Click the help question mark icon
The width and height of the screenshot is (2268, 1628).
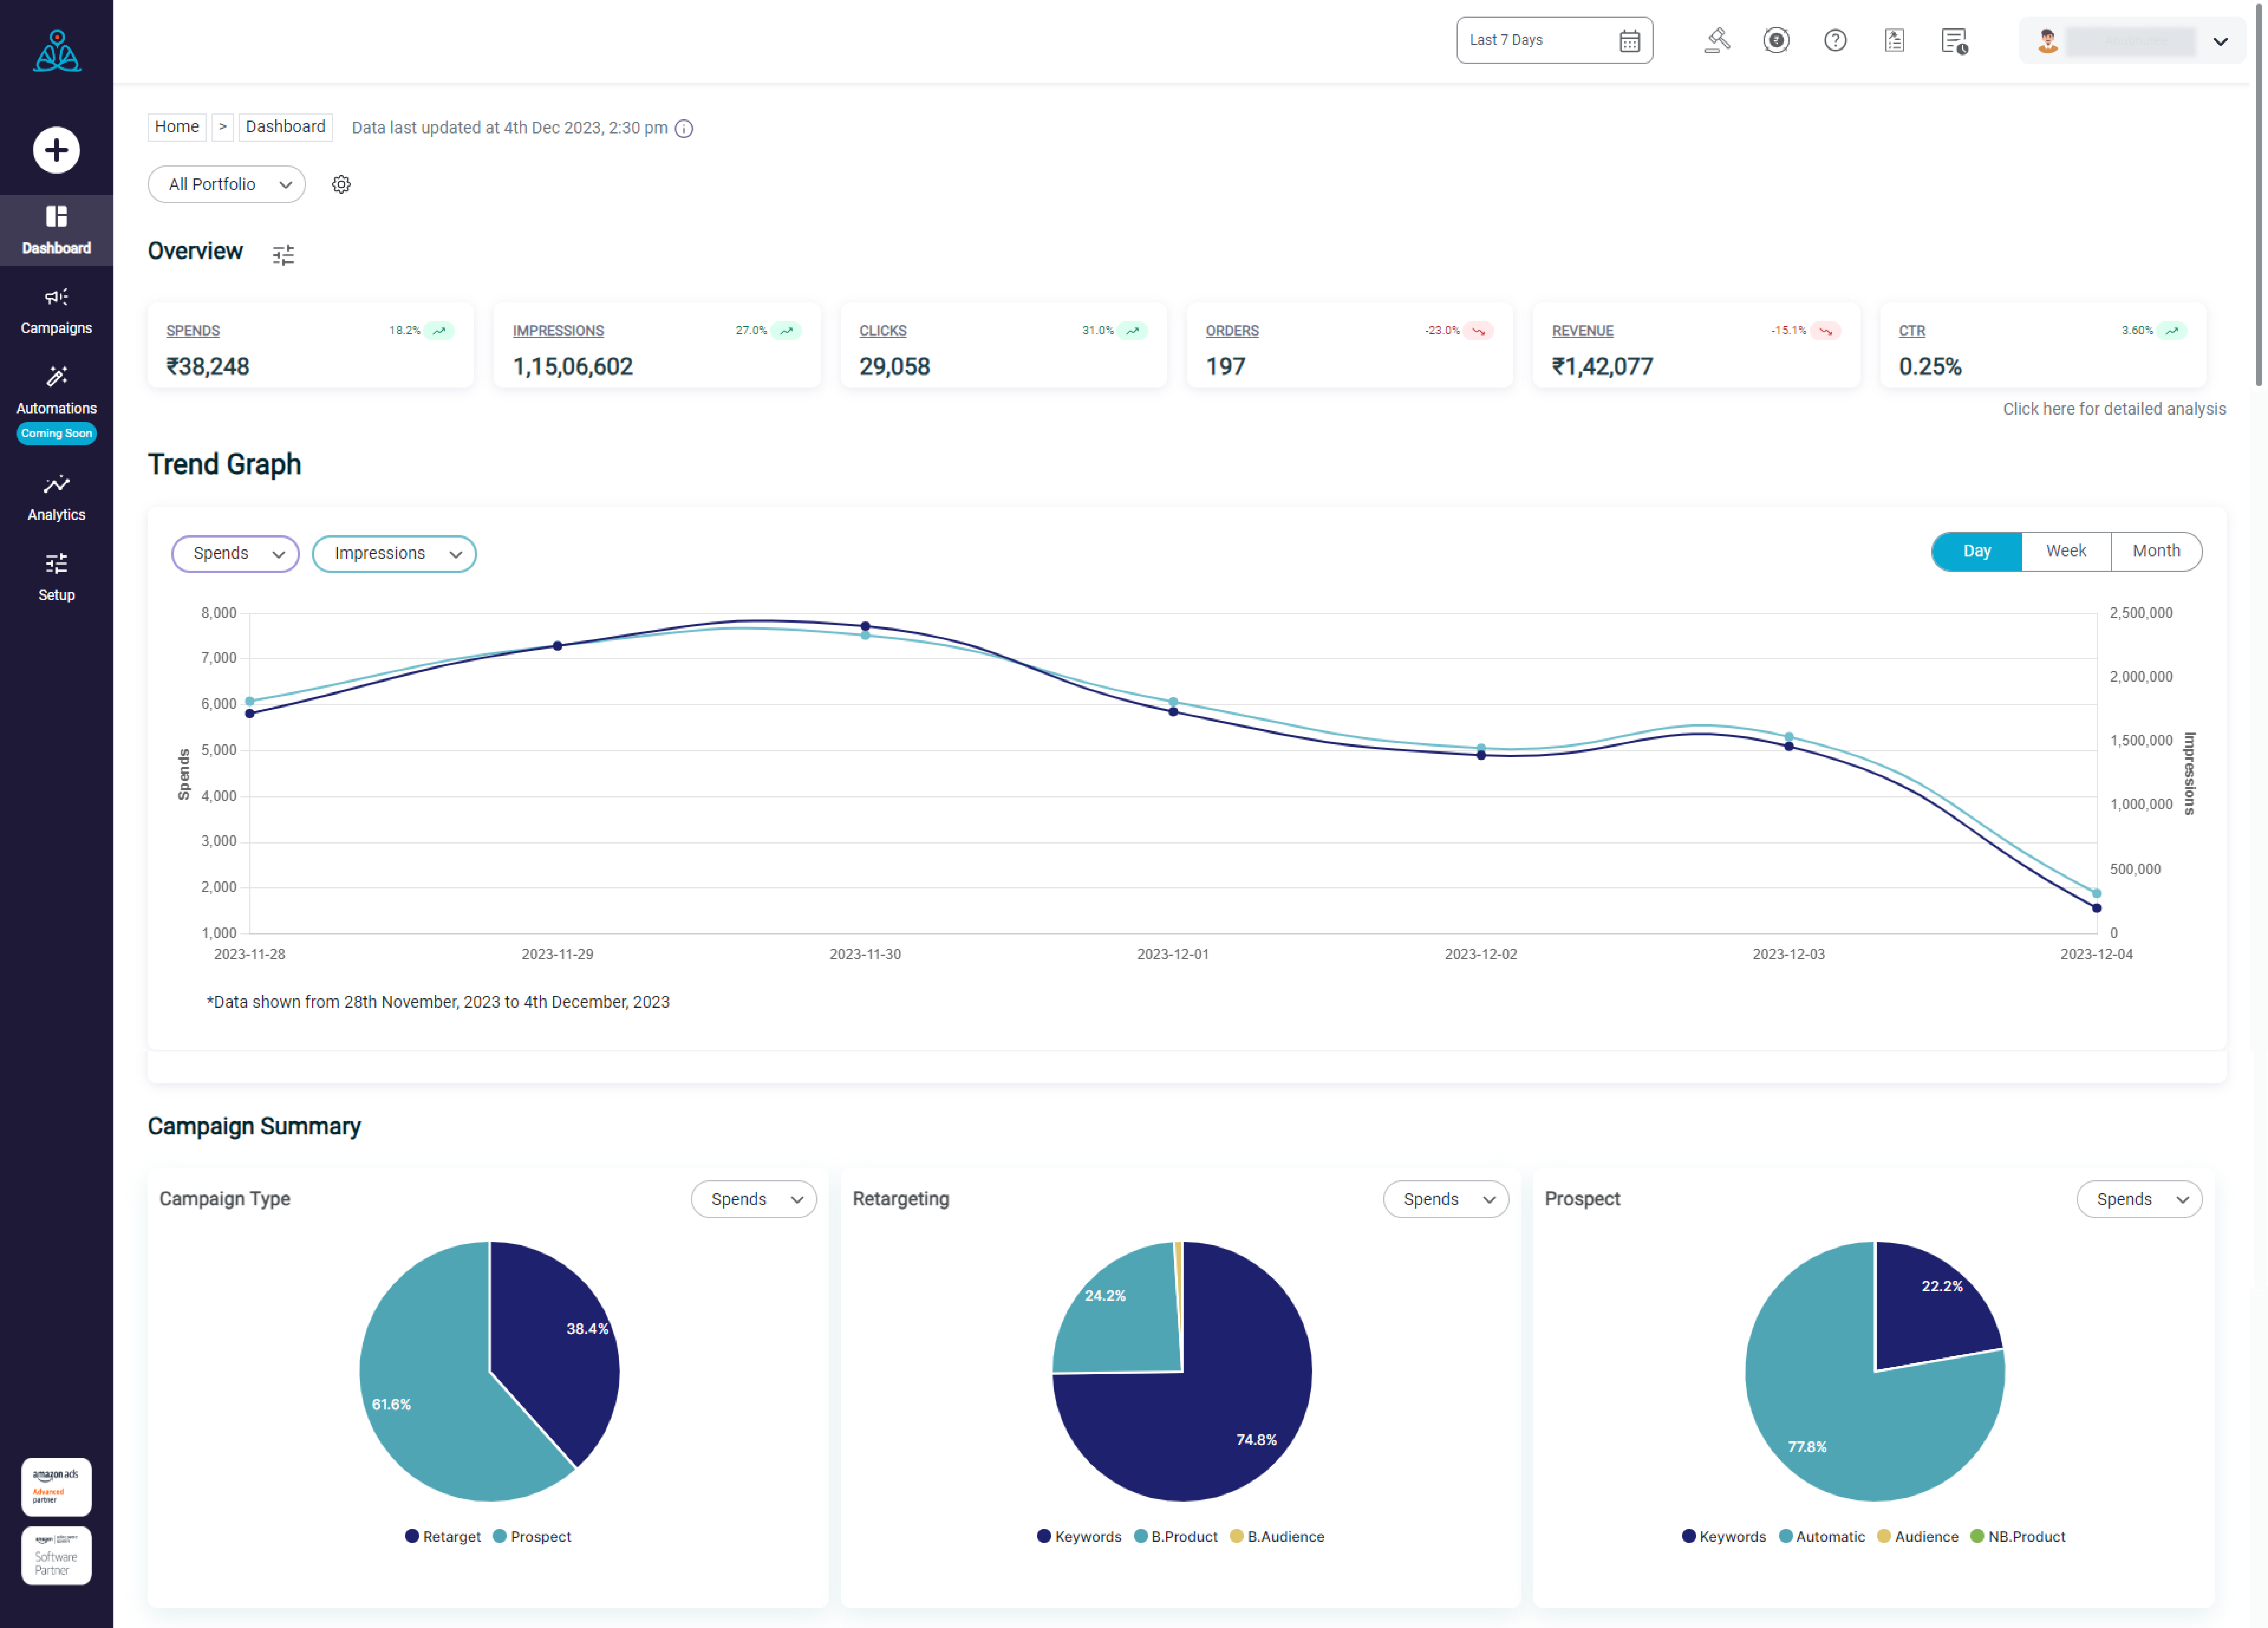(1835, 40)
